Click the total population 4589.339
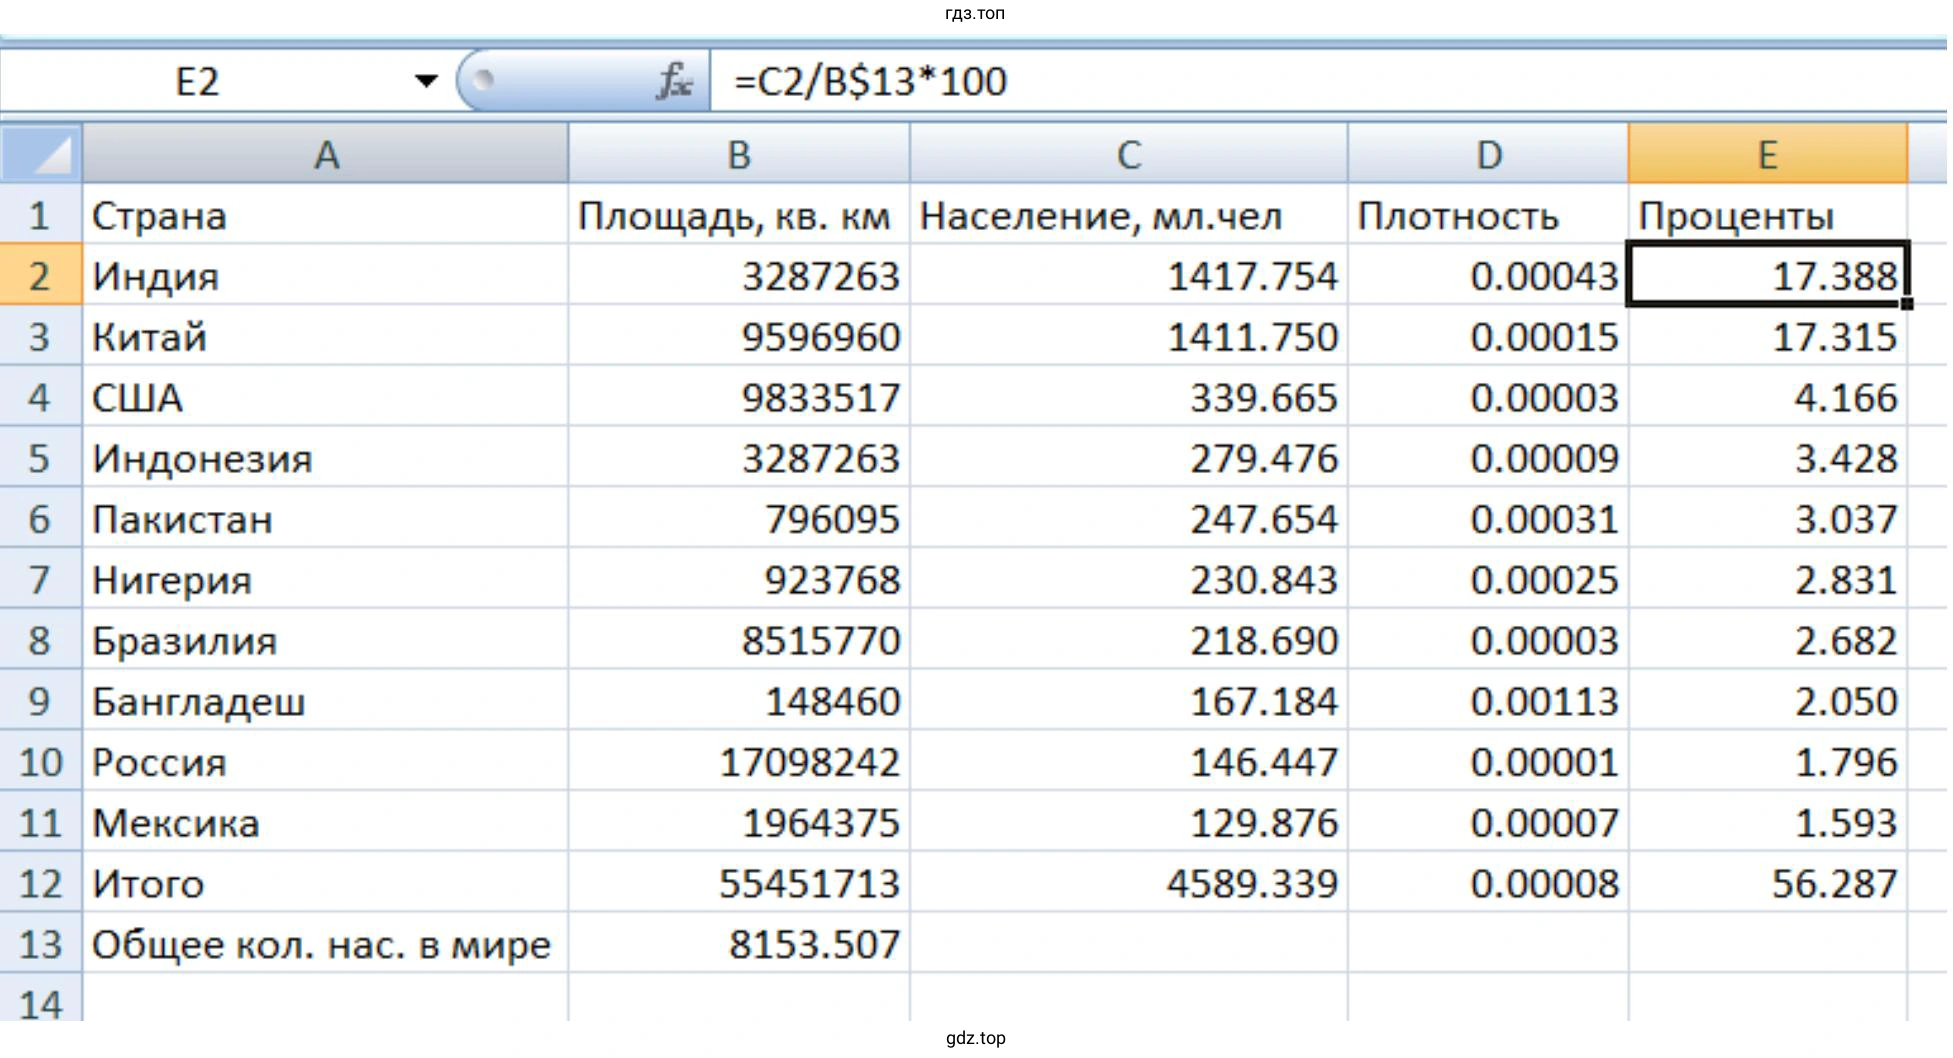Image resolution: width=1953 pixels, height=1058 pixels. pyautogui.click(x=1129, y=884)
